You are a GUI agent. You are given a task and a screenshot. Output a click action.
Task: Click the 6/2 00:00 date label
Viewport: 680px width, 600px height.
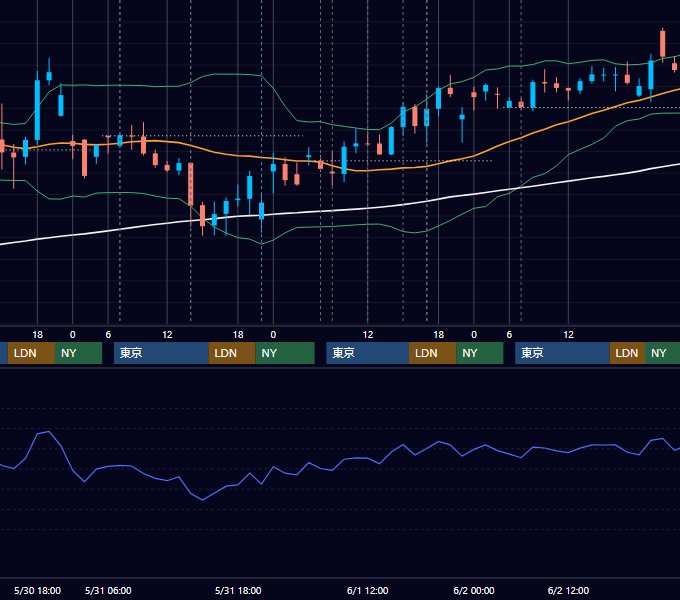tap(474, 590)
